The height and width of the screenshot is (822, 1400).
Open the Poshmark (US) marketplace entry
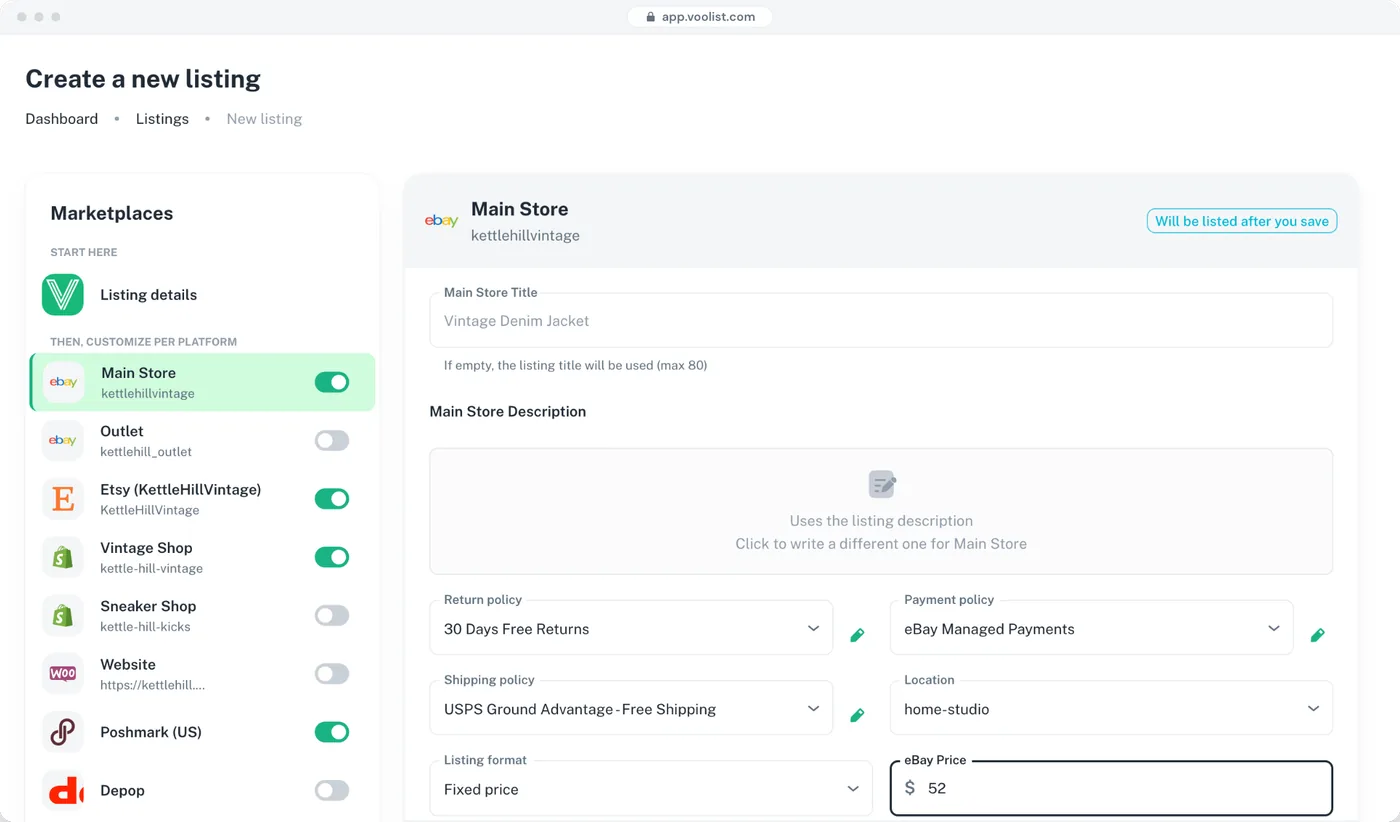203,732
